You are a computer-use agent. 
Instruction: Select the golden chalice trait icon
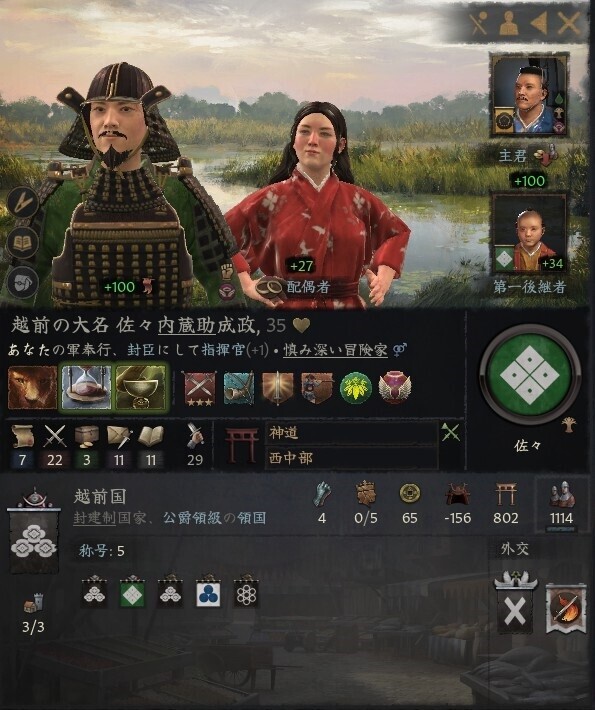point(141,388)
